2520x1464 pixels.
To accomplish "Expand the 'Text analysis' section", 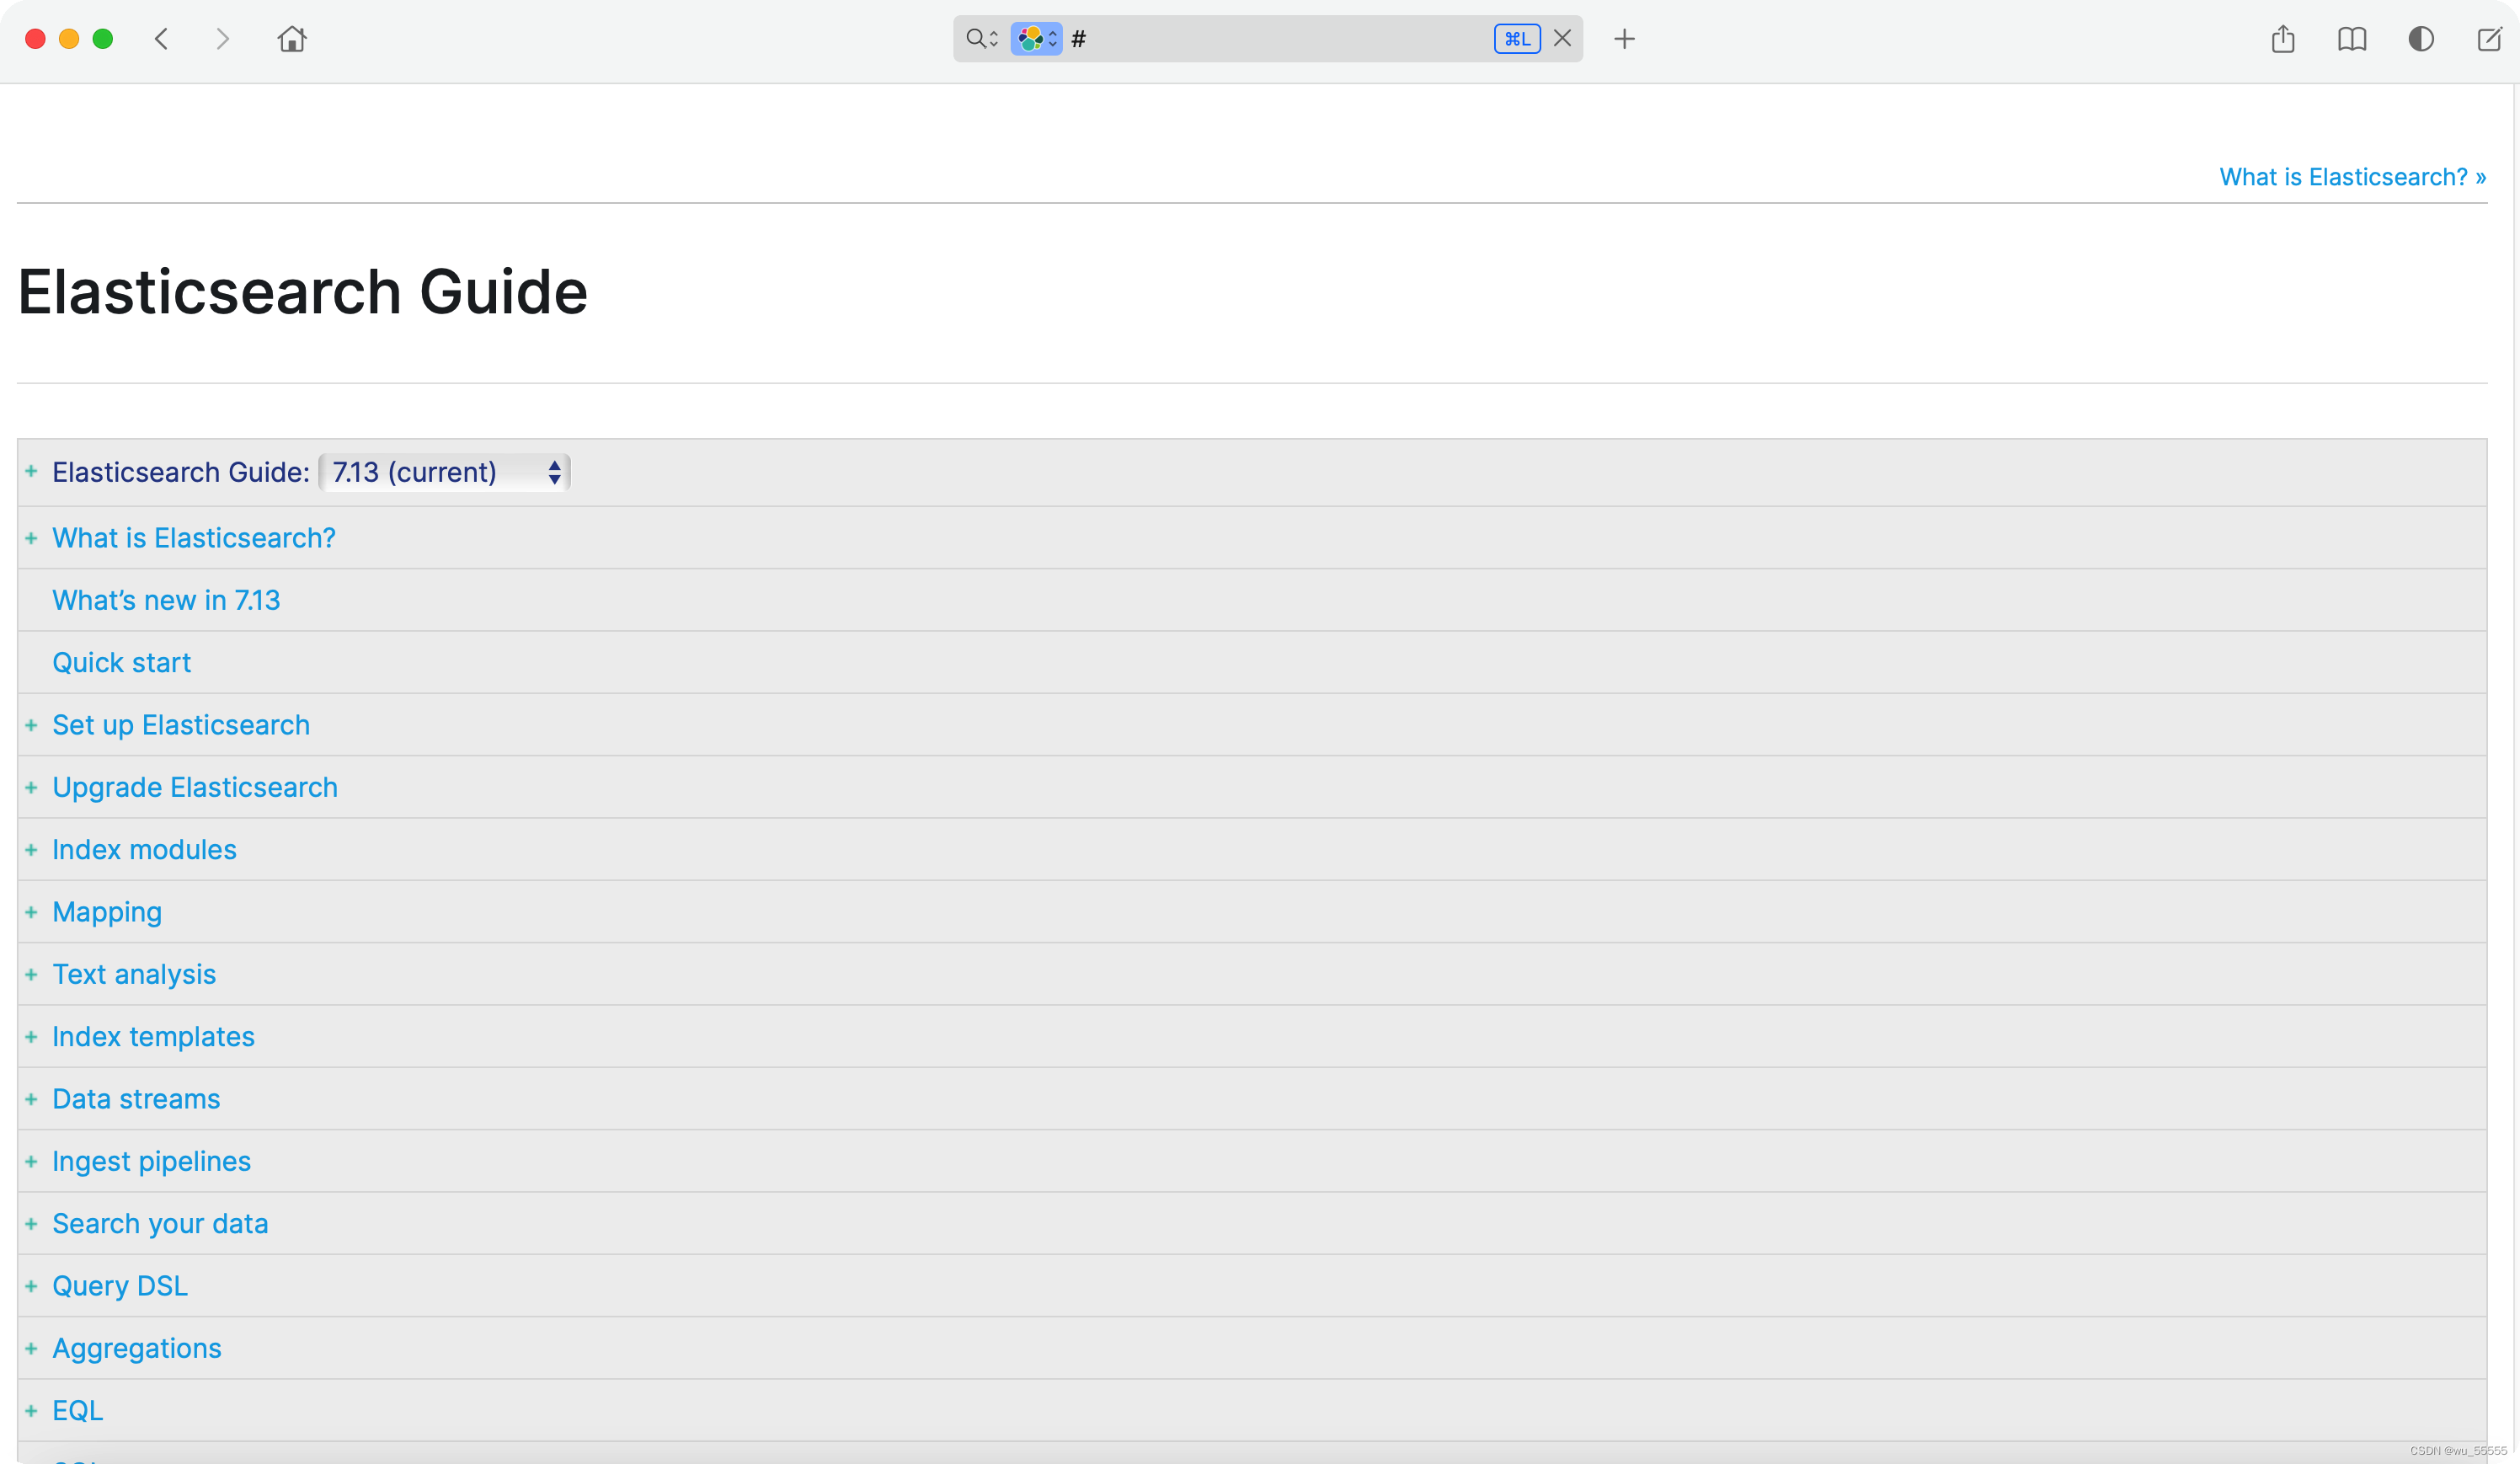I will [31, 974].
